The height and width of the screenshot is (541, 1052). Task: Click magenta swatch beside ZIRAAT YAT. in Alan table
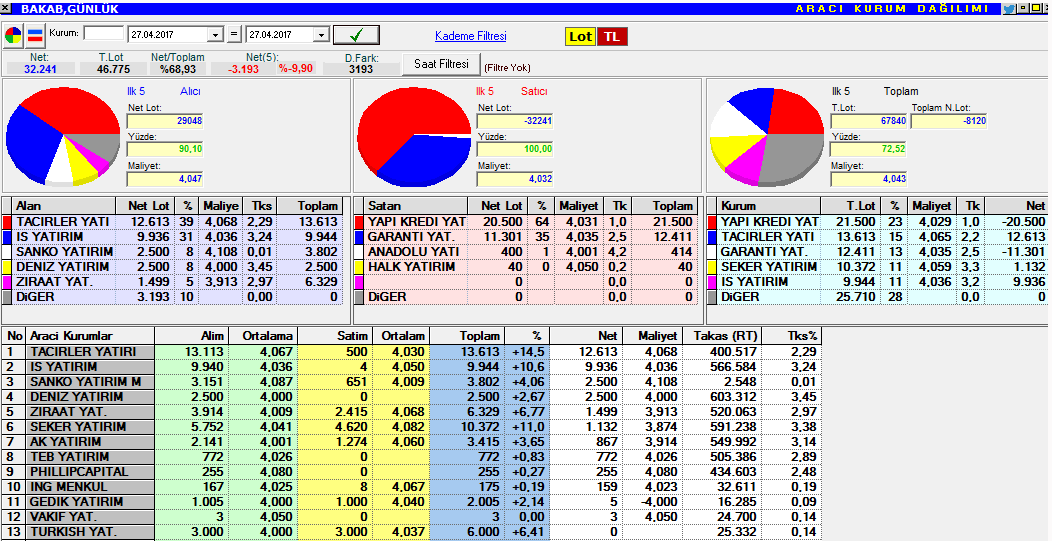[x=7, y=282]
